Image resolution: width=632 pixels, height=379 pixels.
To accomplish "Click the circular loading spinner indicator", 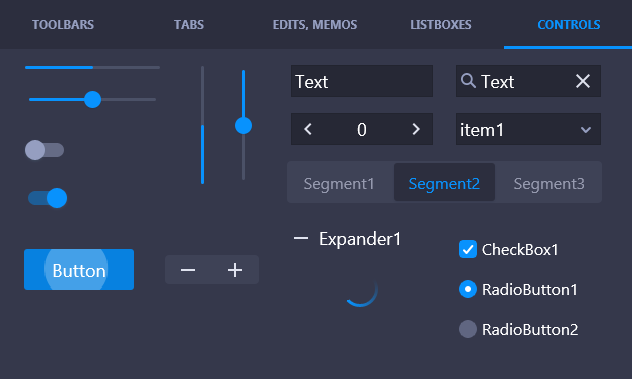I will [x=360, y=290].
